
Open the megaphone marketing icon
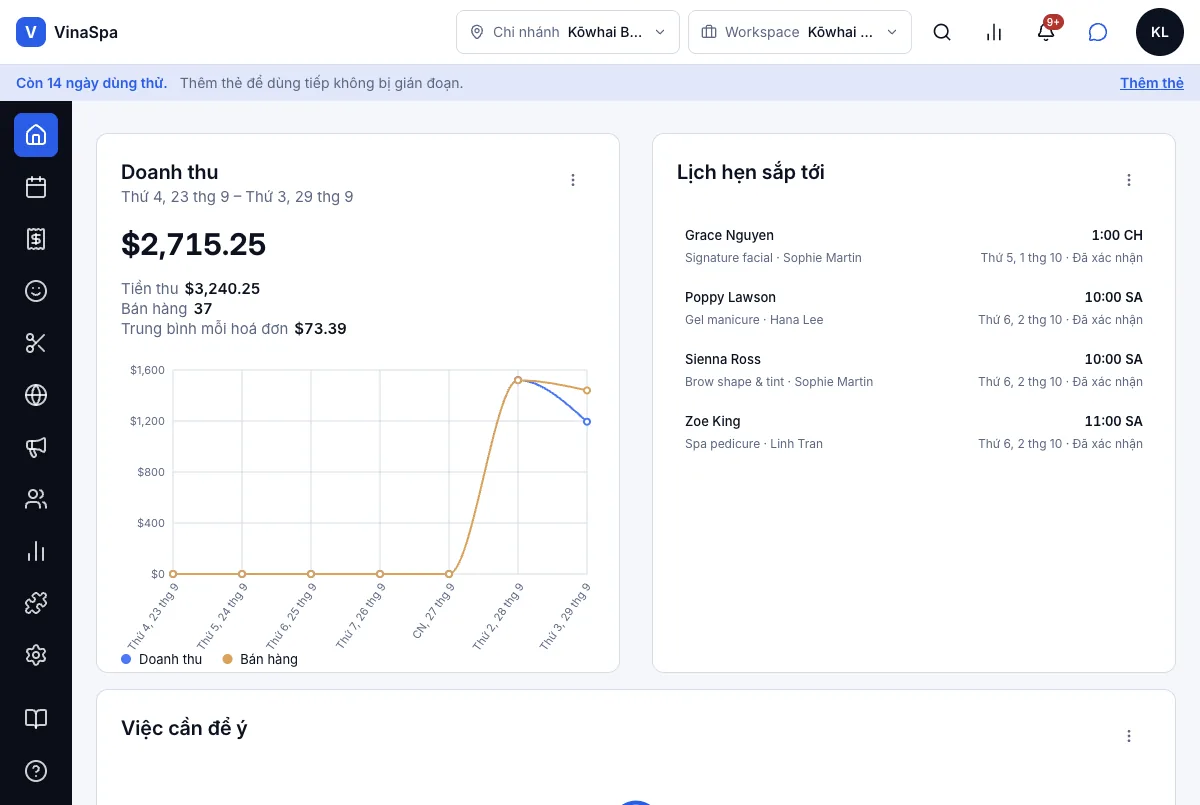coord(36,447)
